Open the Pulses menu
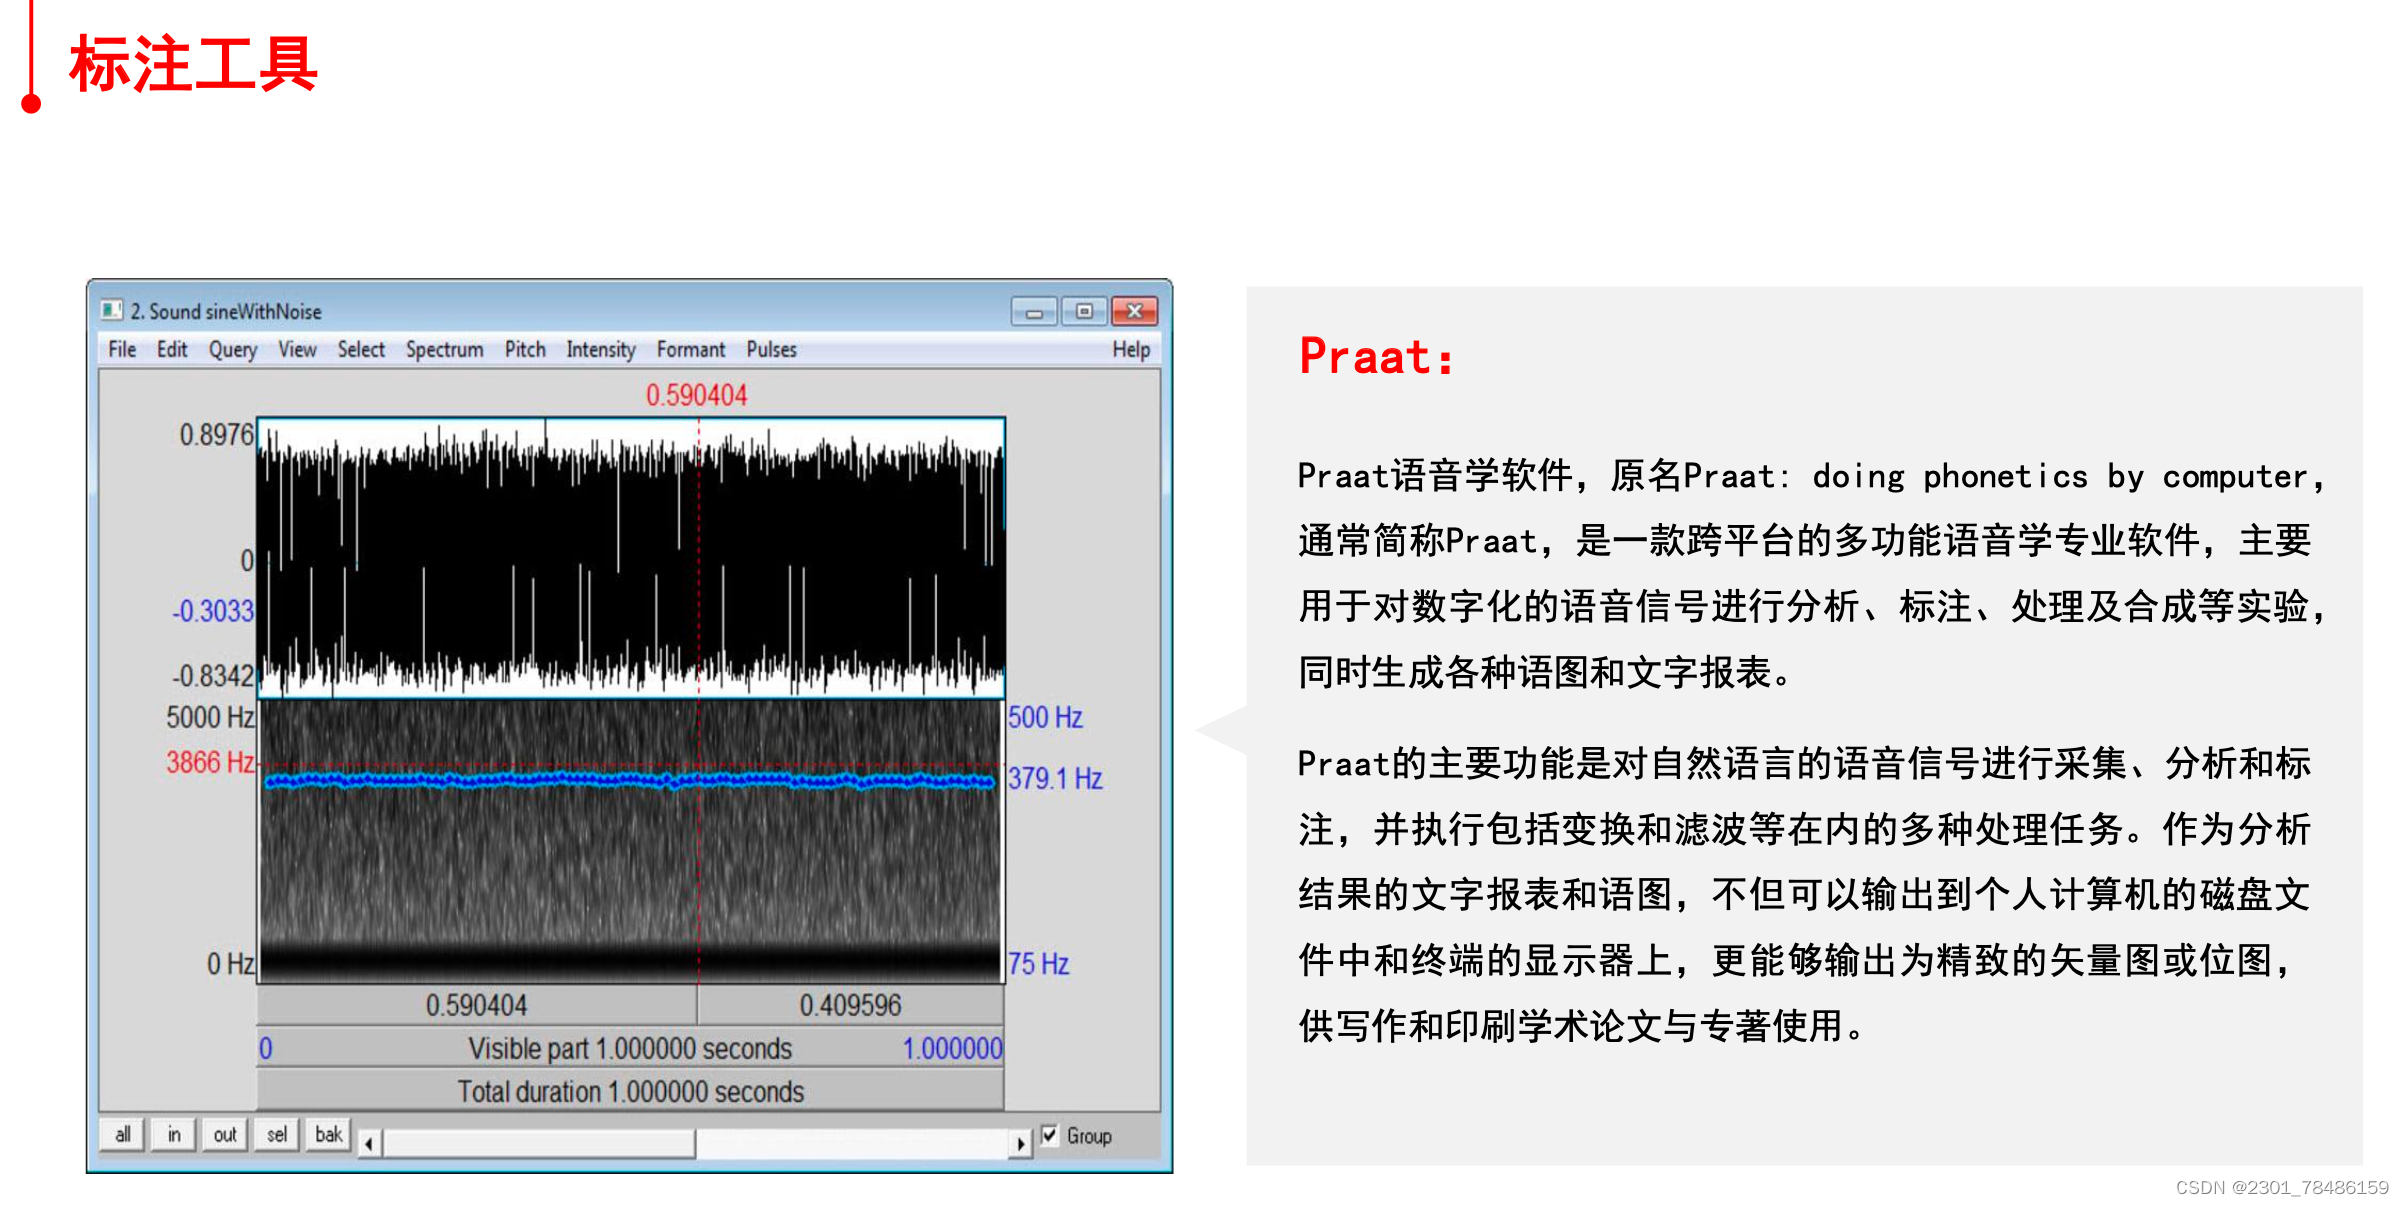Screen dimensions: 2404x1206 point(771,349)
